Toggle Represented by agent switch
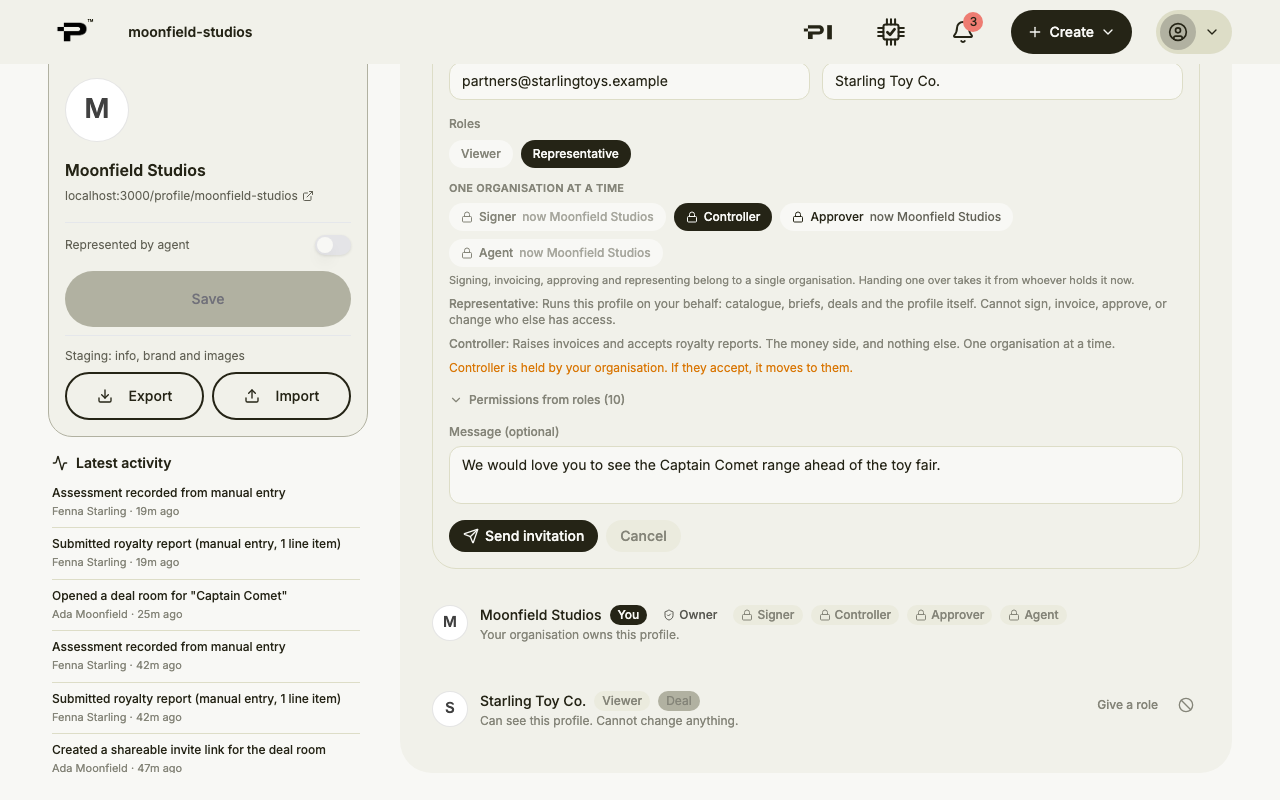1280x800 pixels. (x=332, y=245)
